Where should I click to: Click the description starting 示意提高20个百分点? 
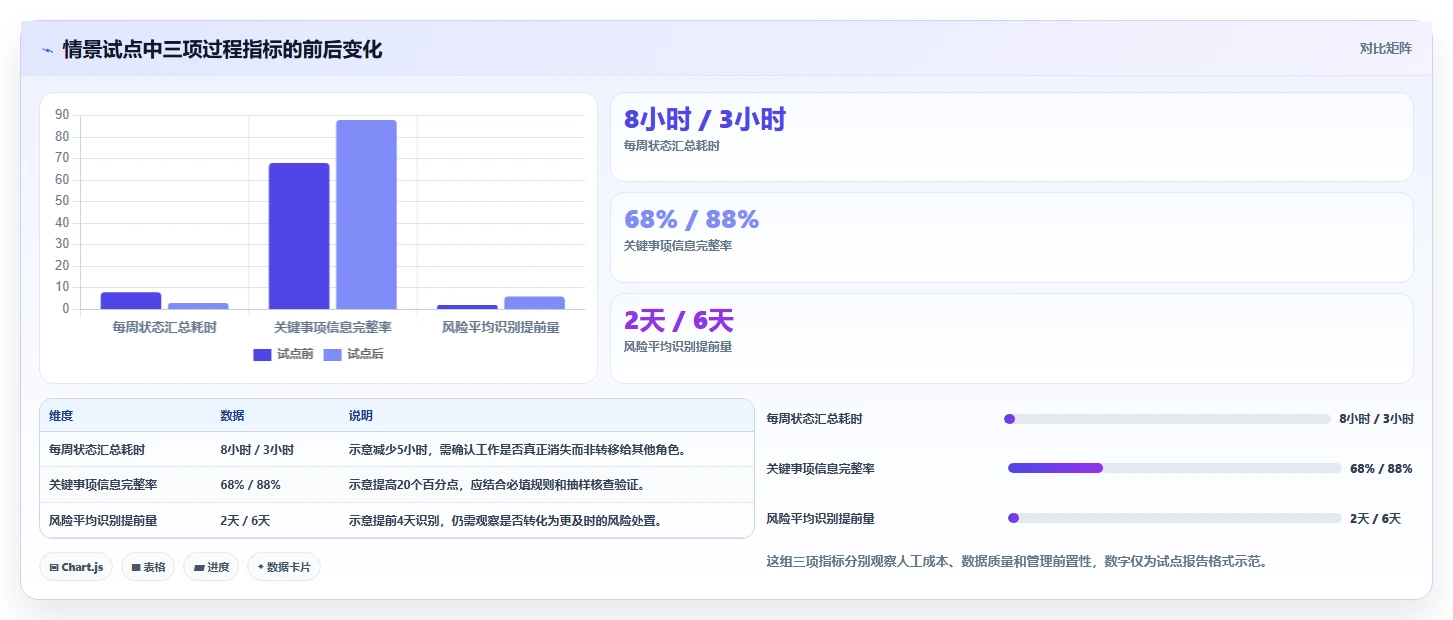coord(496,485)
